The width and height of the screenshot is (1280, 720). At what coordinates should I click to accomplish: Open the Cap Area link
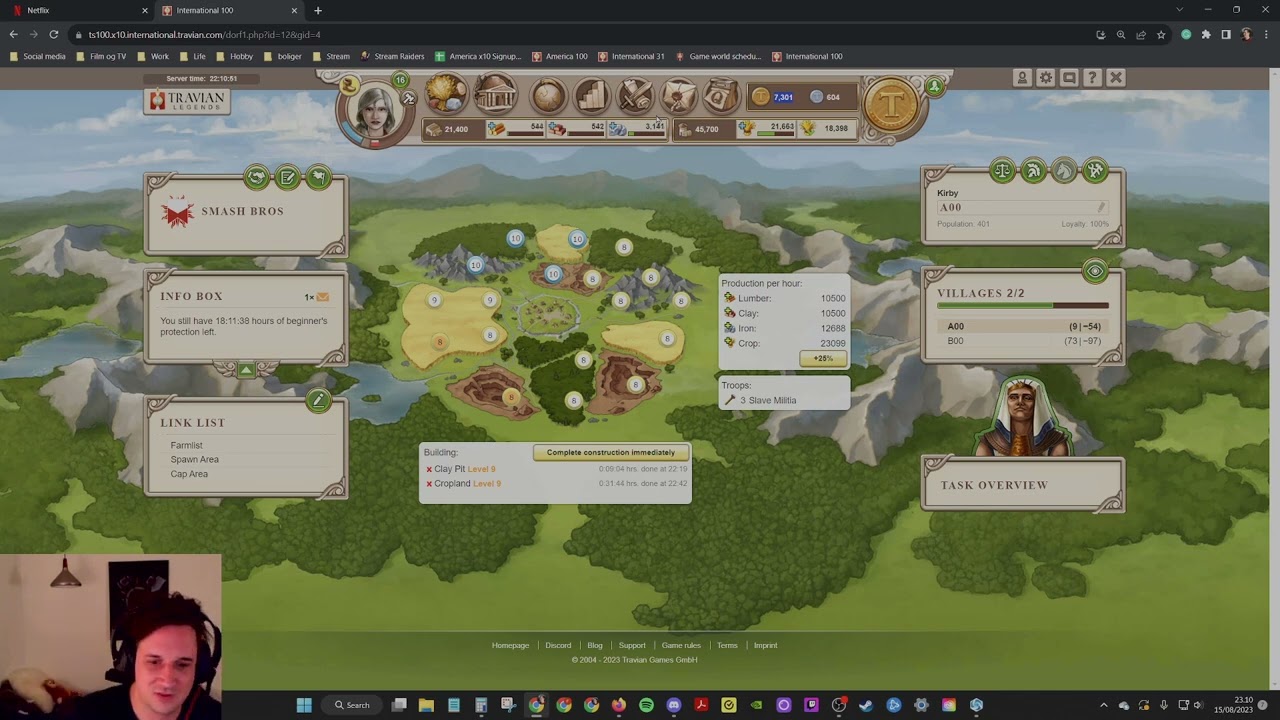189,474
